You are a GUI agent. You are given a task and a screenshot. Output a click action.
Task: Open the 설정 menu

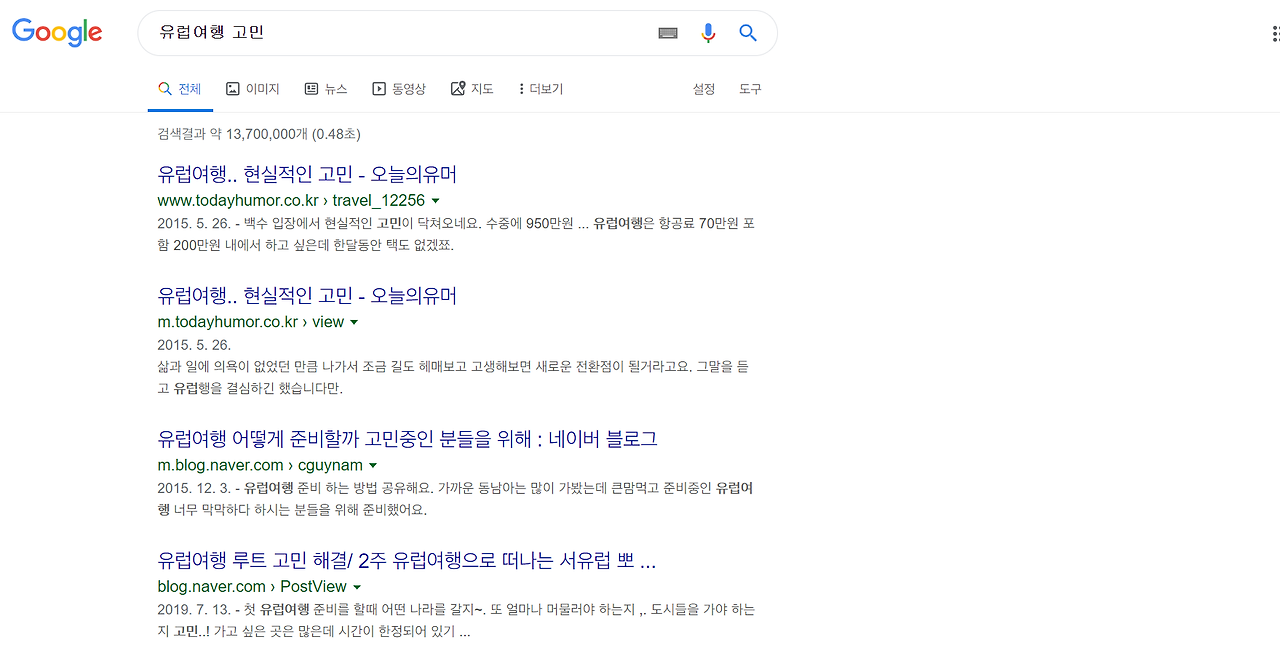coord(703,88)
